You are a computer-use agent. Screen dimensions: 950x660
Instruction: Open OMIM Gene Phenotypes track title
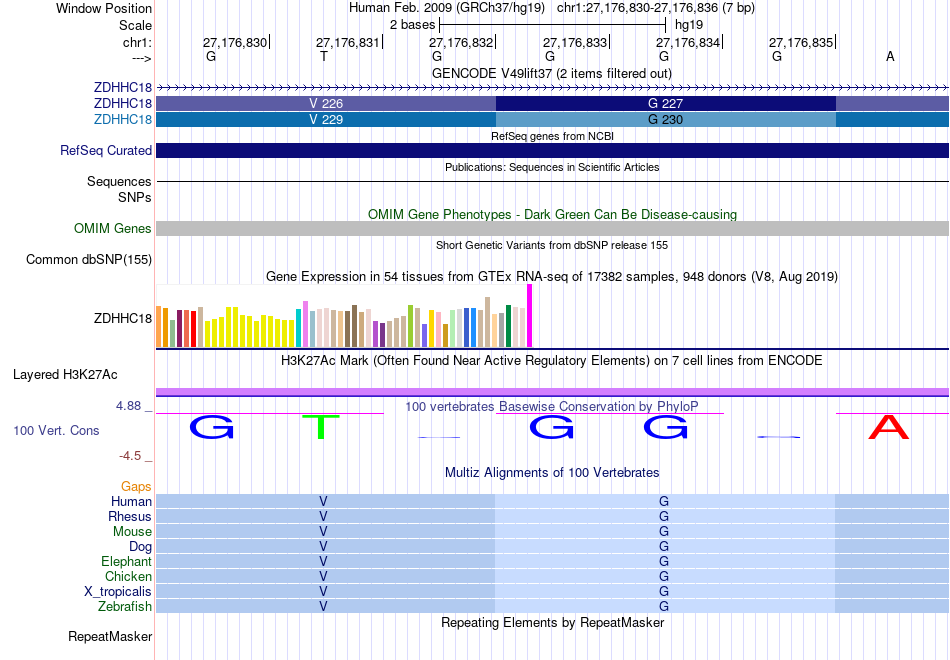(552, 215)
